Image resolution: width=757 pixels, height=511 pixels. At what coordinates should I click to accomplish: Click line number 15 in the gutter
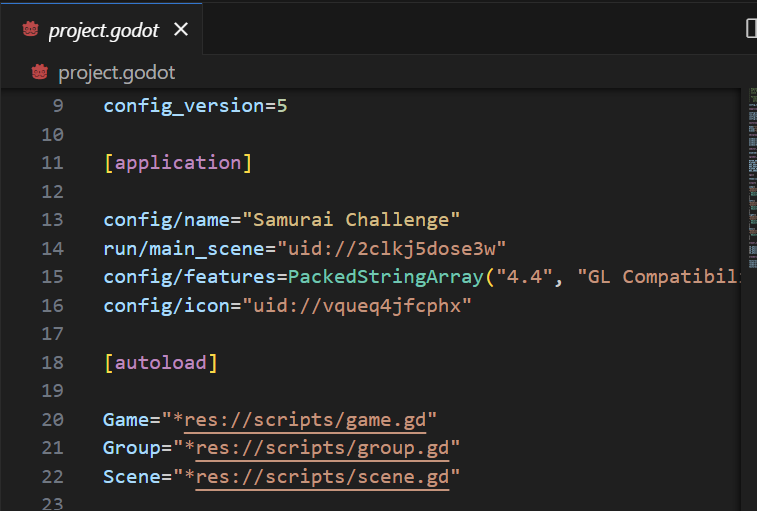[x=53, y=277]
